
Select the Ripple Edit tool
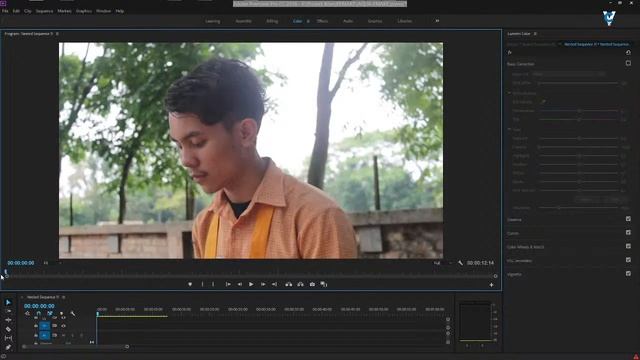click(8, 320)
